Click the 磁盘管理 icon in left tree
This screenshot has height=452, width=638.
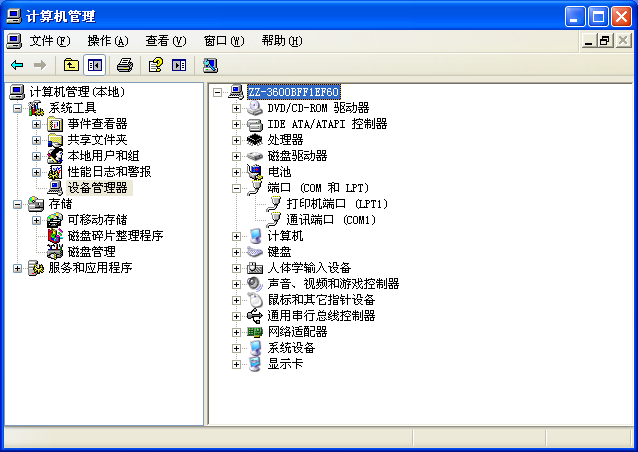click(x=55, y=252)
